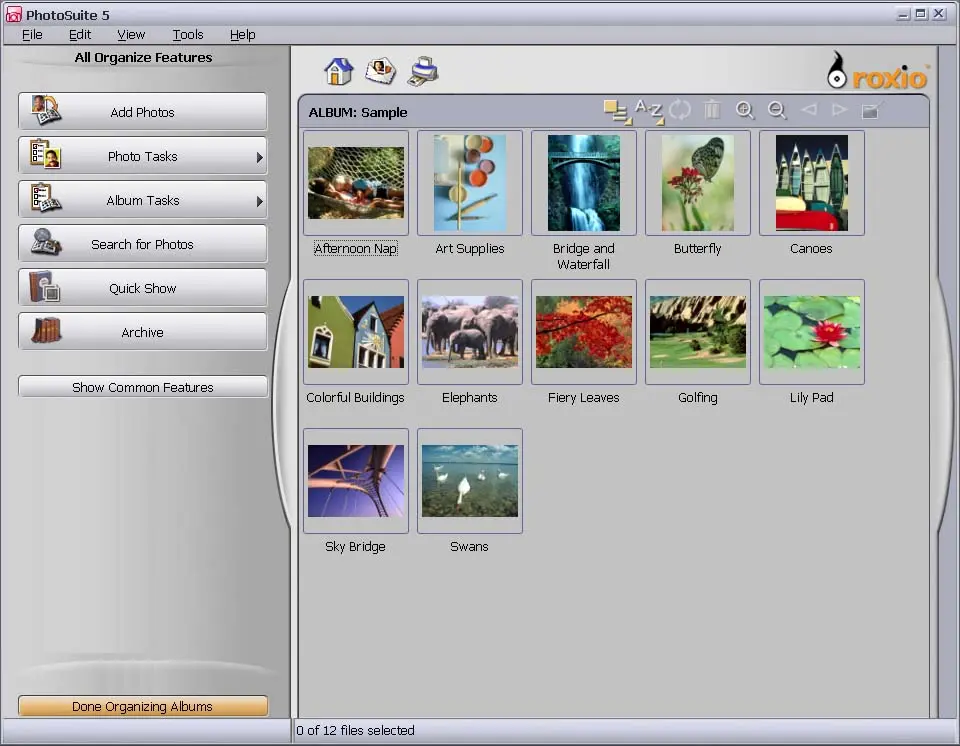Image resolution: width=960 pixels, height=746 pixels.
Task: Click Show Common Features button
Action: coord(143,387)
